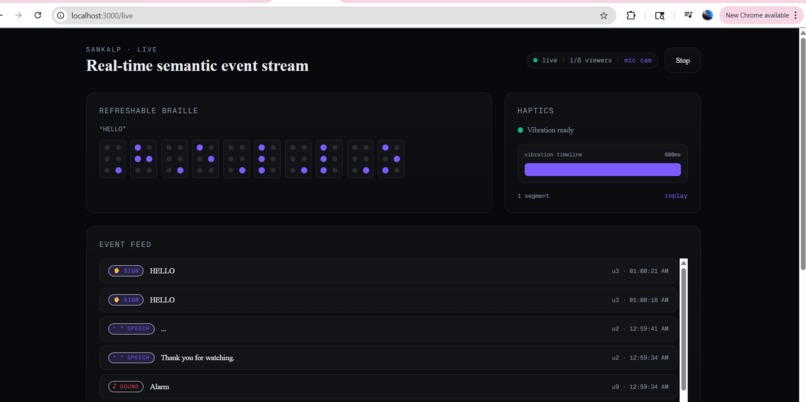Click the event feed scrollbar thumb
Image resolution: width=806 pixels, height=402 pixels.
[x=684, y=329]
